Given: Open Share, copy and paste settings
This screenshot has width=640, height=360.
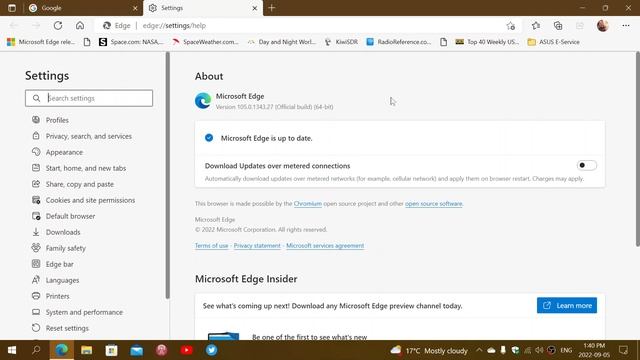Looking at the screenshot, I should [x=73, y=184].
